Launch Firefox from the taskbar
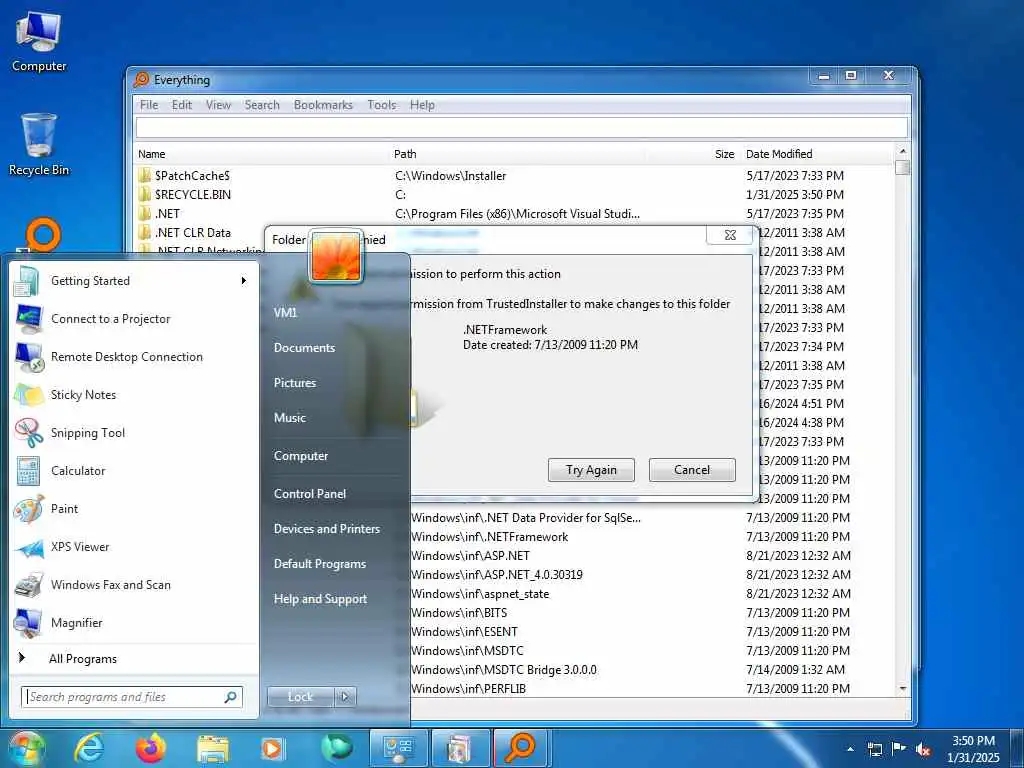This screenshot has width=1024, height=768. point(150,748)
